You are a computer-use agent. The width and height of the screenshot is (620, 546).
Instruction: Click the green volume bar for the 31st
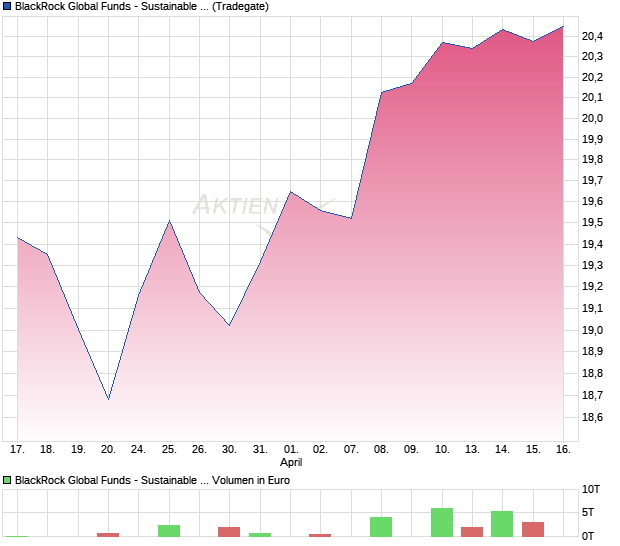(260, 535)
